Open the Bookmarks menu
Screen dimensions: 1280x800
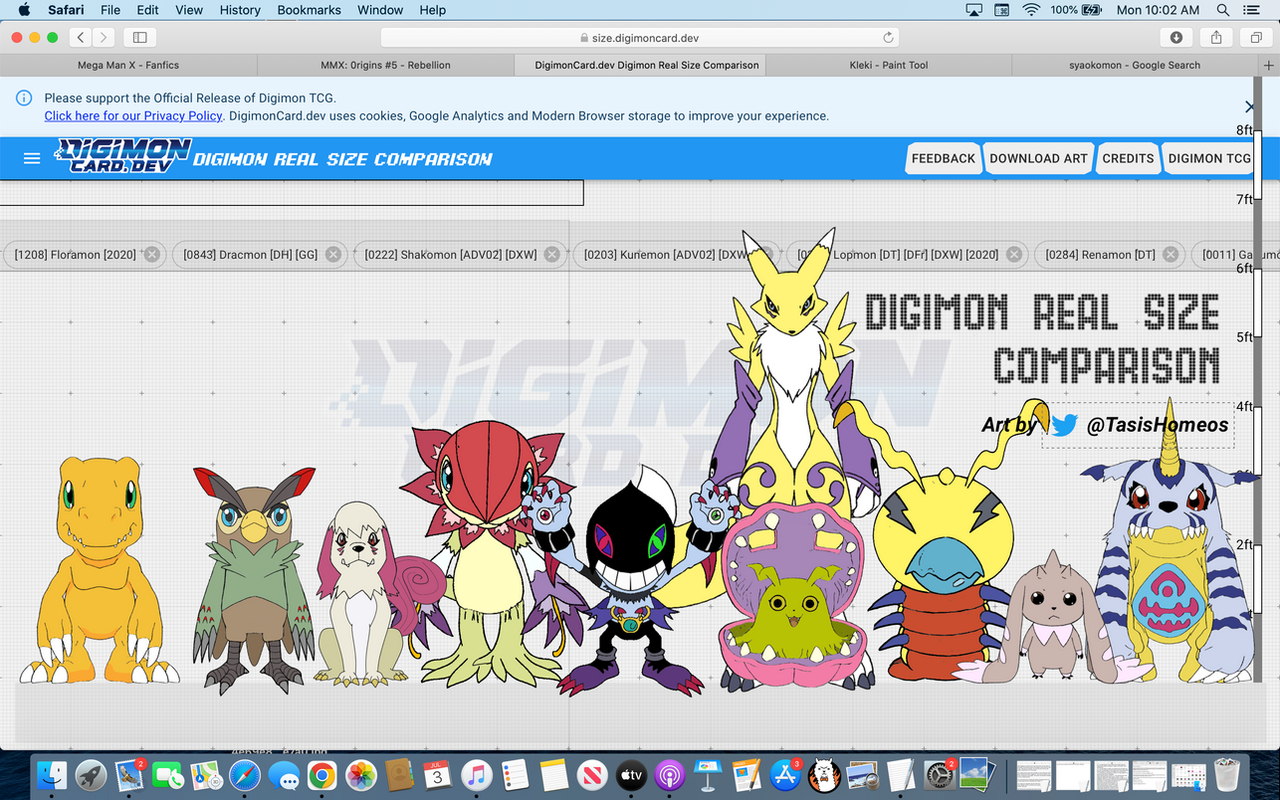click(310, 10)
